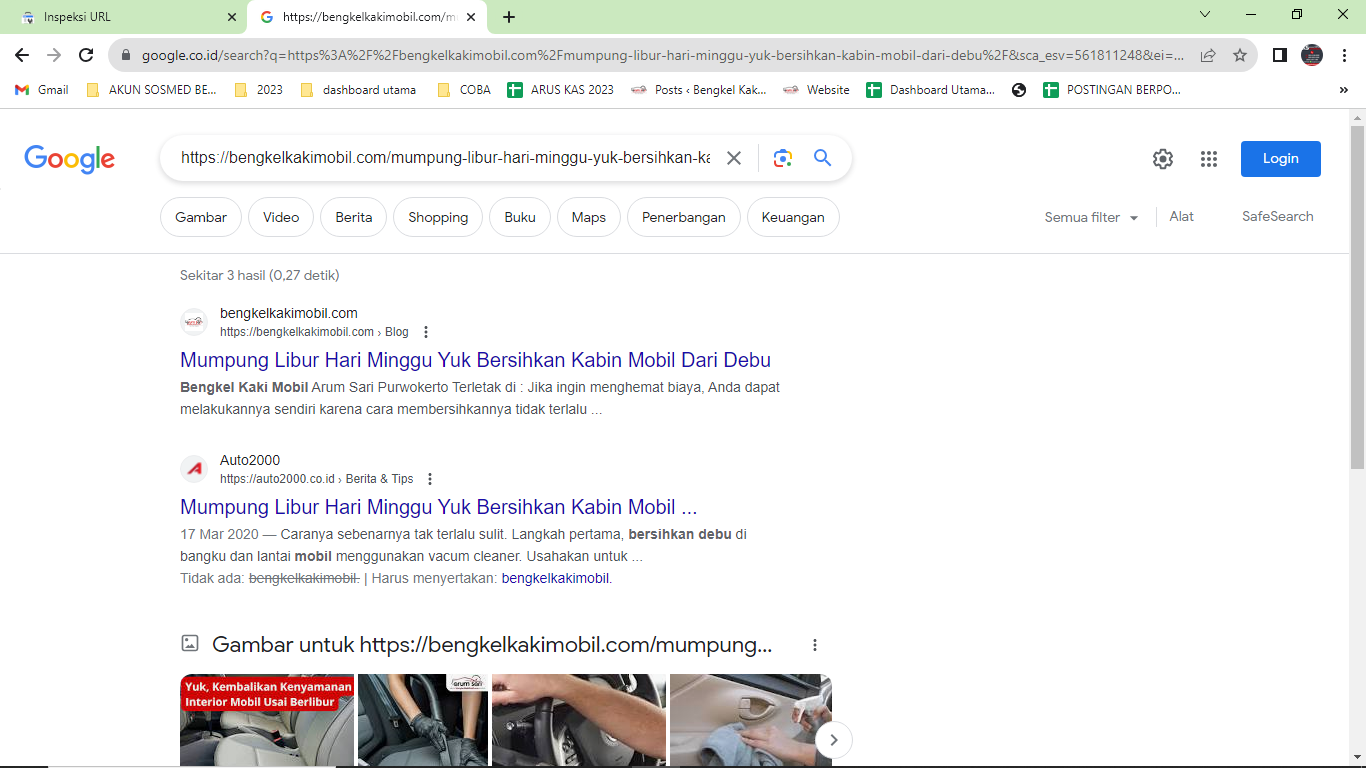Open the globe bookmark icon
The width and height of the screenshot is (1366, 768).
pyautogui.click(x=1019, y=90)
